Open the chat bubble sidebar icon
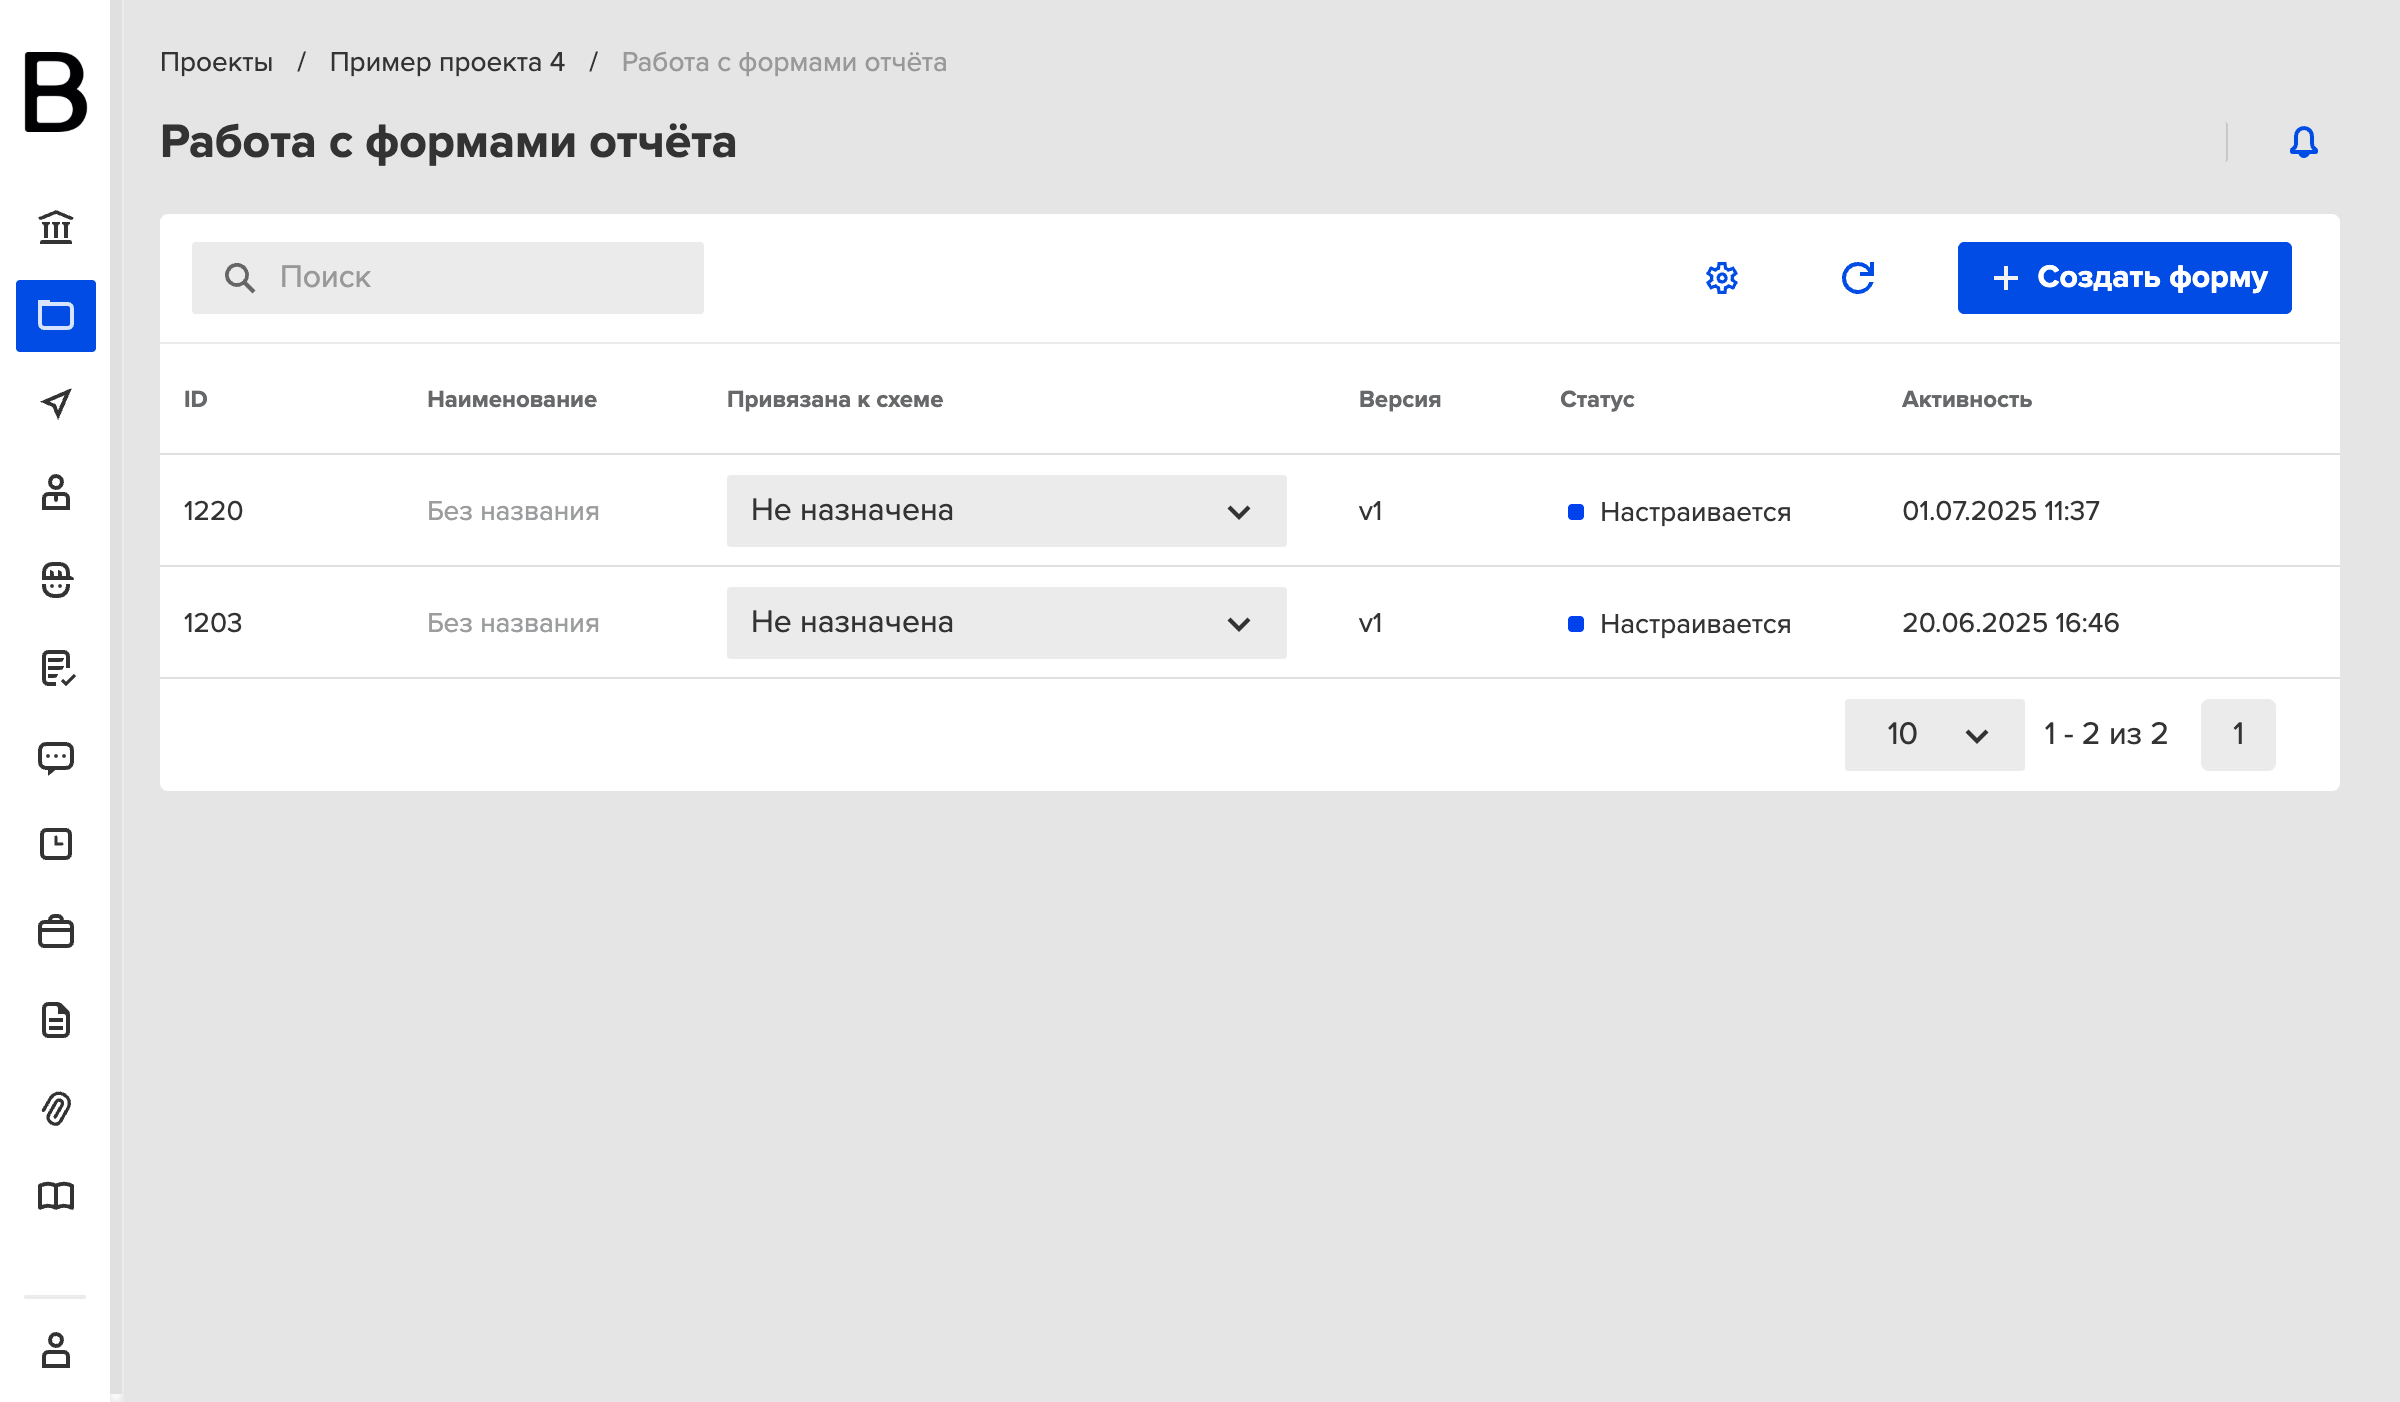 [x=56, y=758]
